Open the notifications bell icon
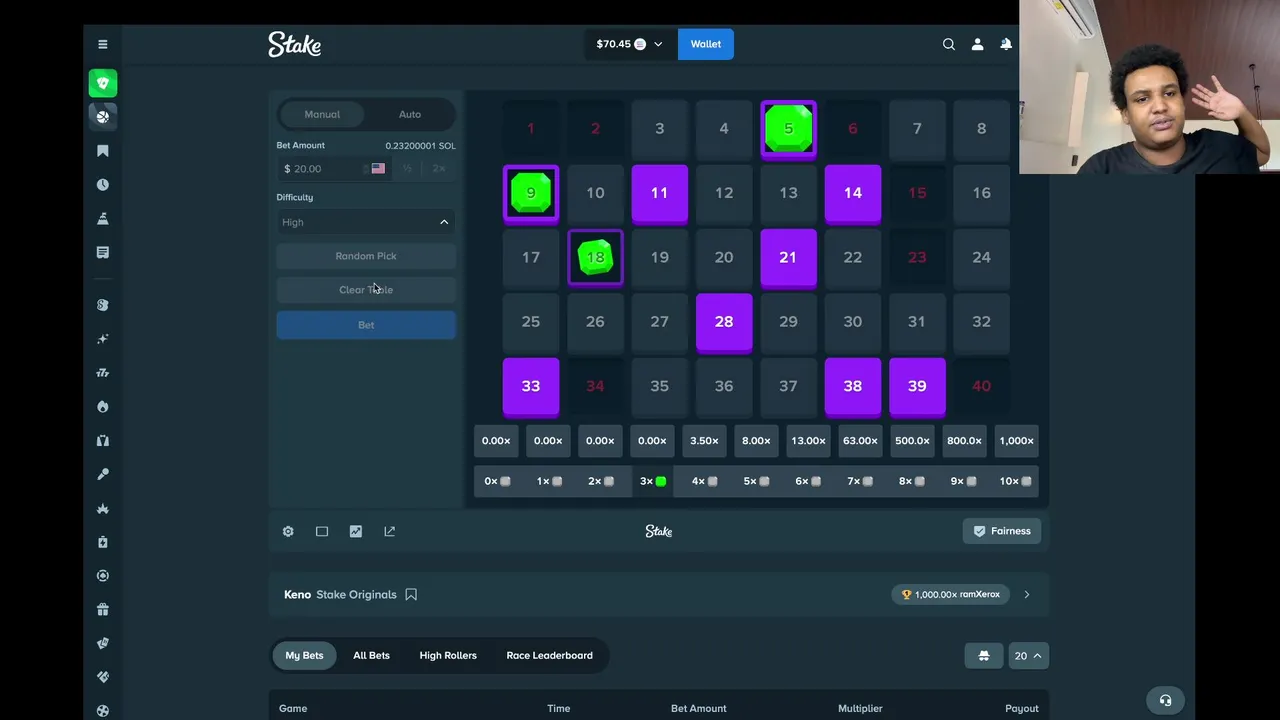 [x=1006, y=44]
